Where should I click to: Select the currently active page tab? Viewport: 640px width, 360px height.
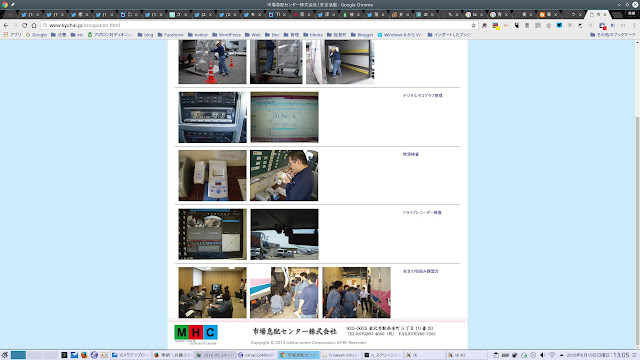point(598,15)
